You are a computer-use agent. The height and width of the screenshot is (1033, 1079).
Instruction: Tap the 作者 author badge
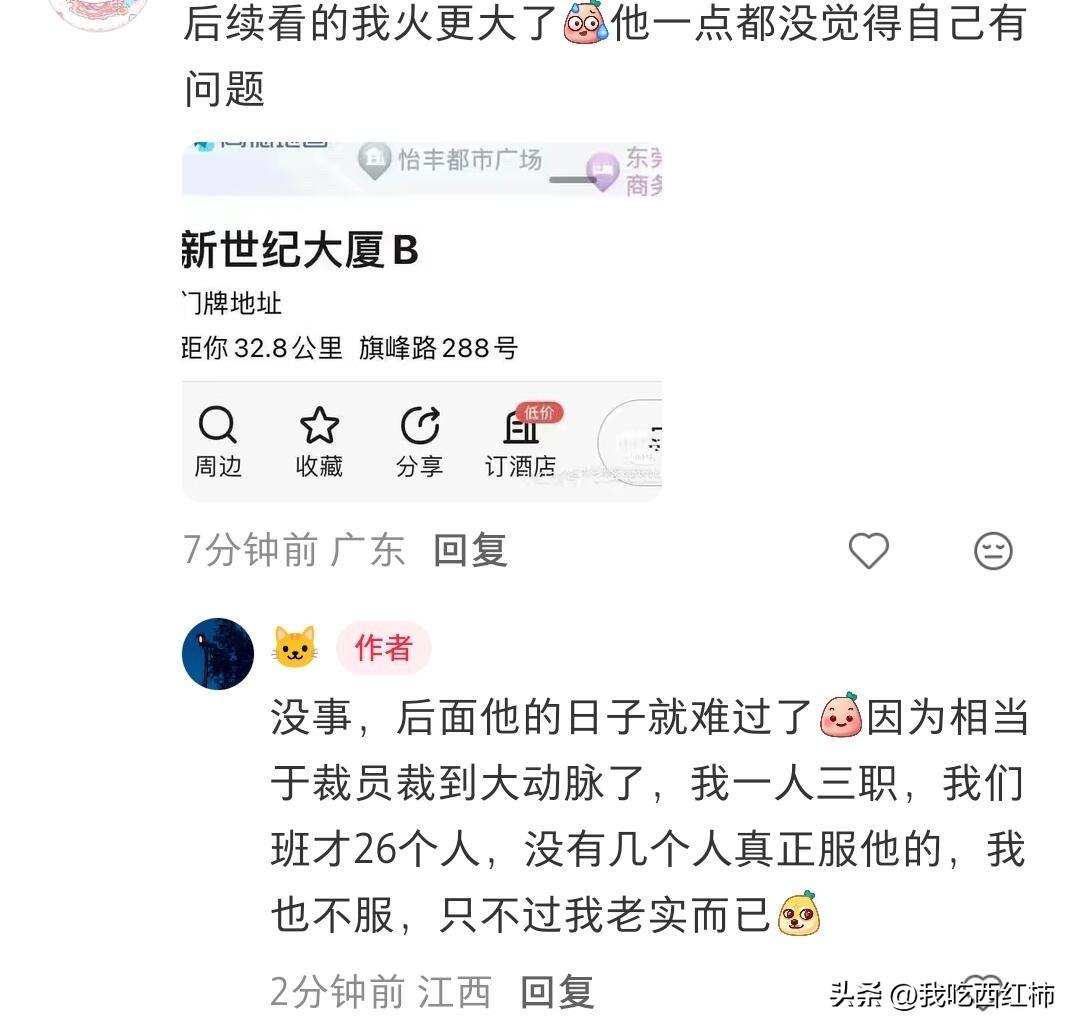click(x=383, y=648)
